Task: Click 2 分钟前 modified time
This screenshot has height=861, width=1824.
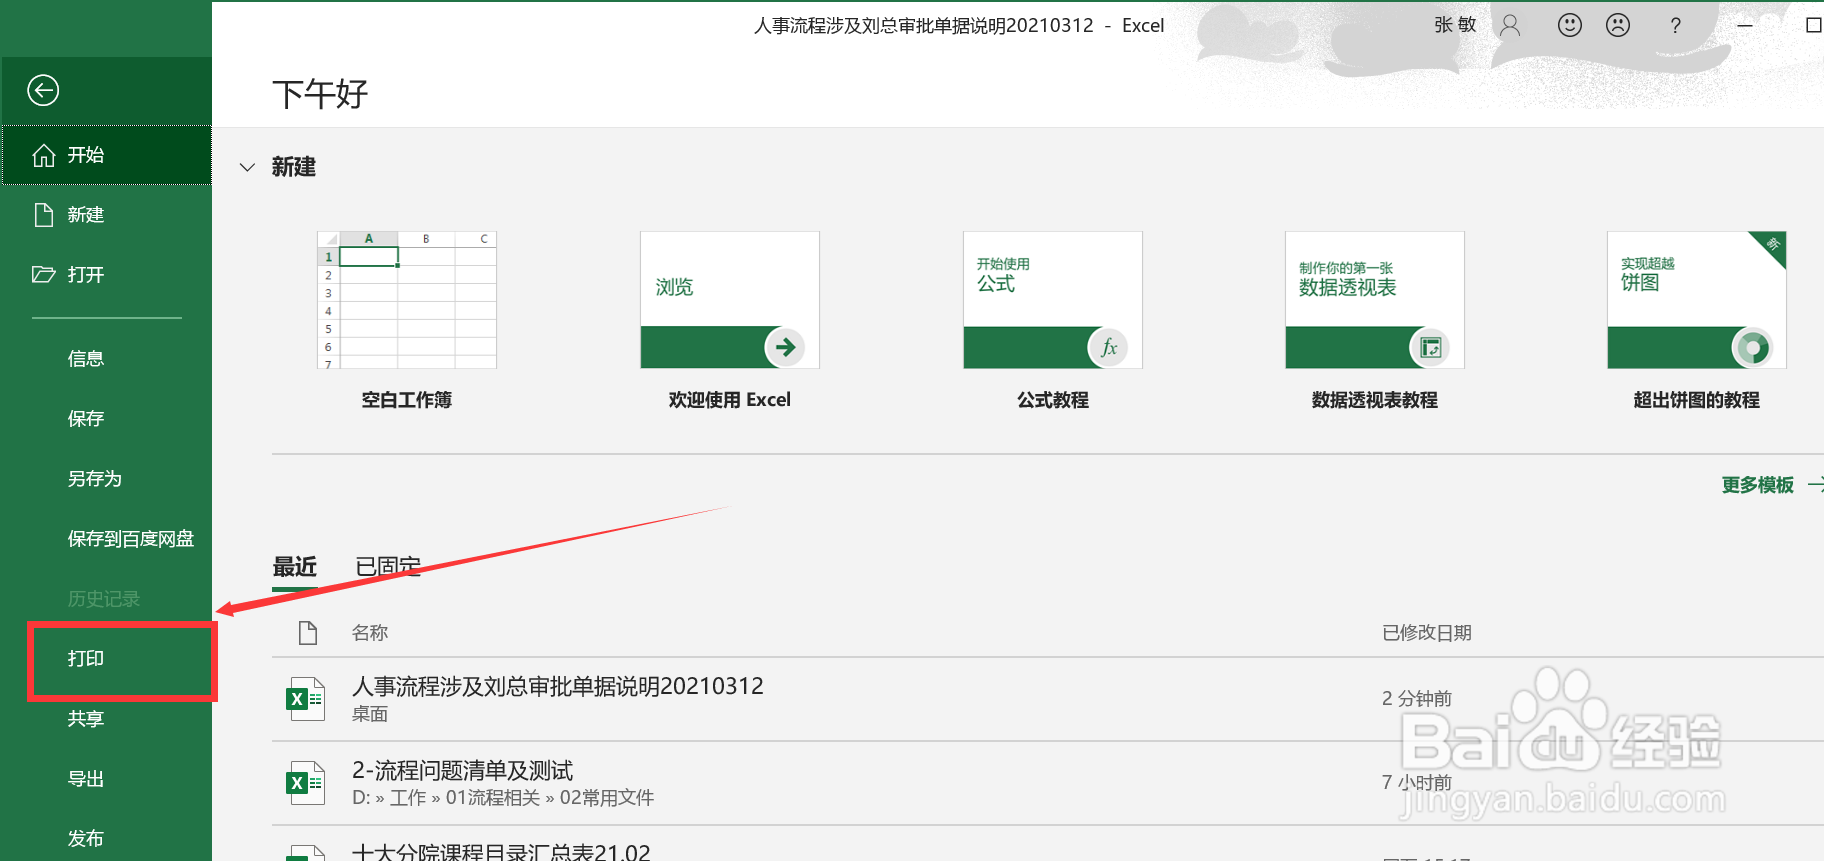Action: tap(1417, 698)
